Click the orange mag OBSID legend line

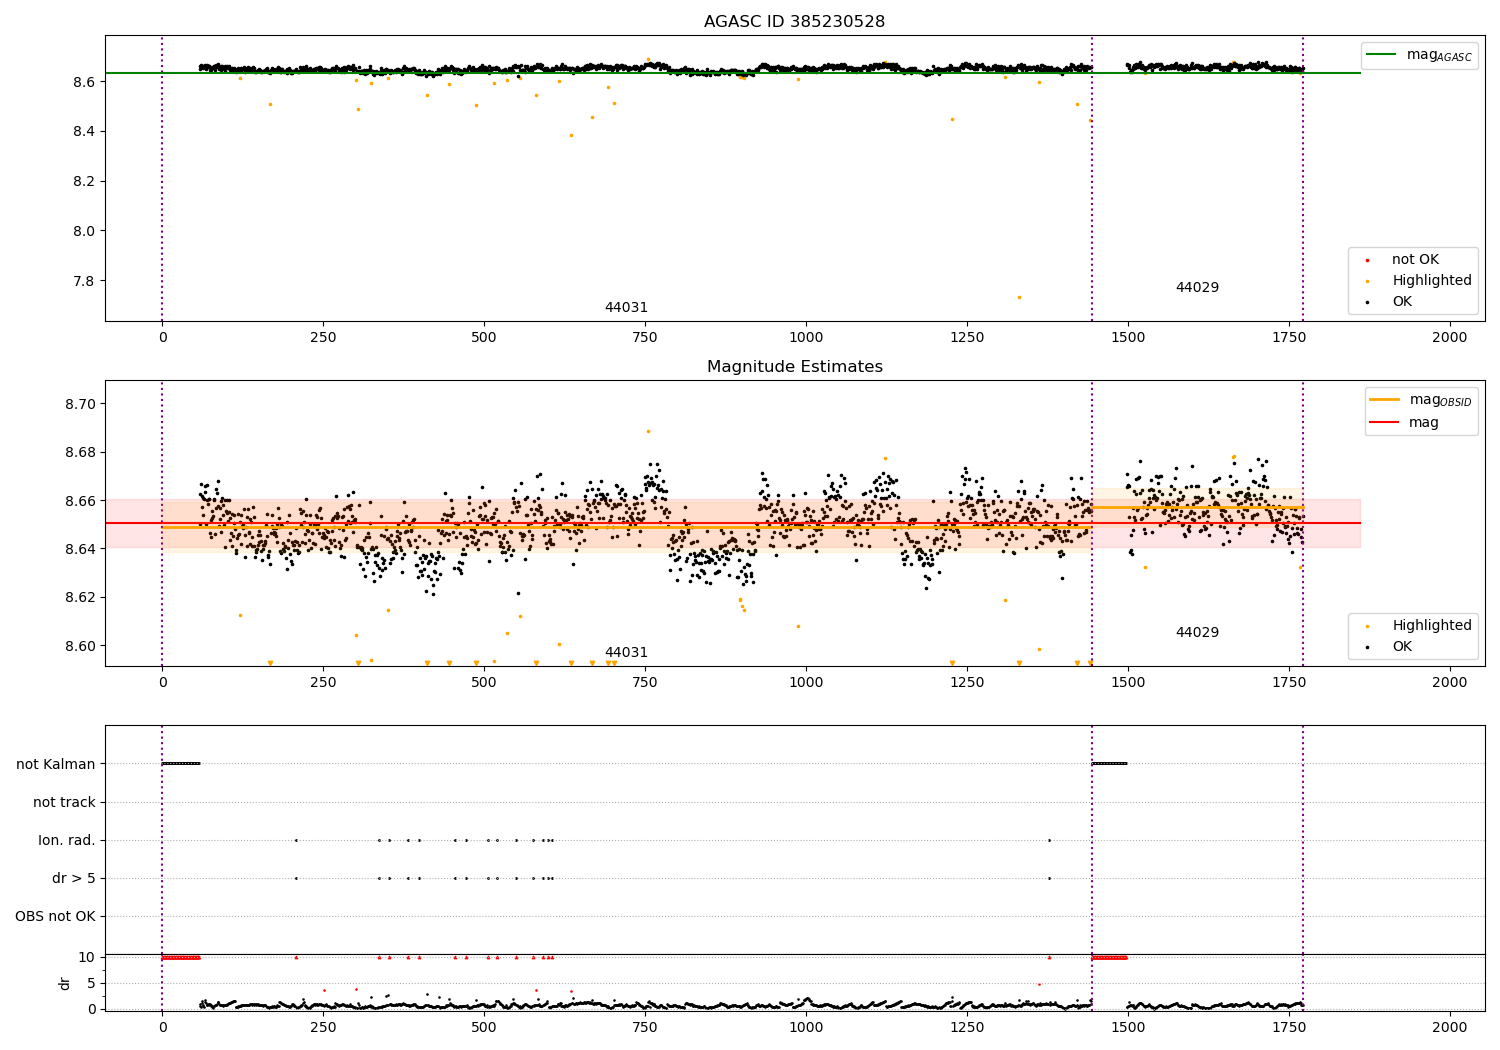click(x=1385, y=400)
